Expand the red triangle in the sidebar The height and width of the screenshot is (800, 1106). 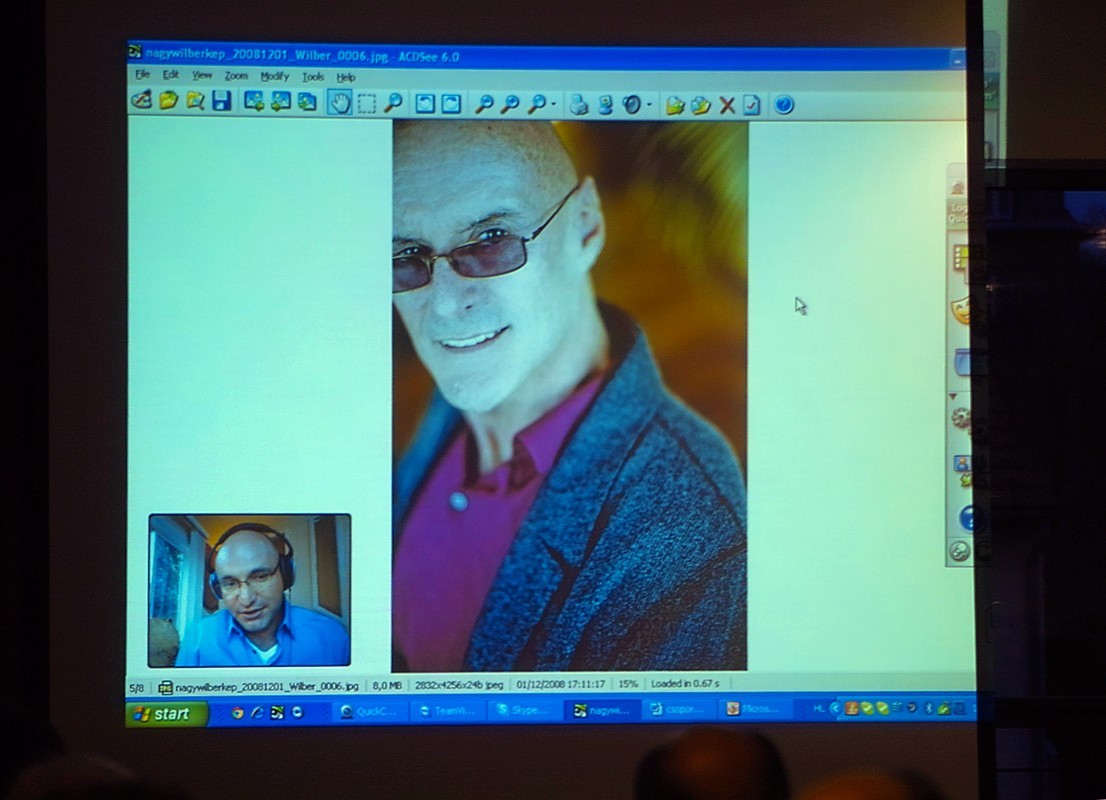(x=950, y=396)
